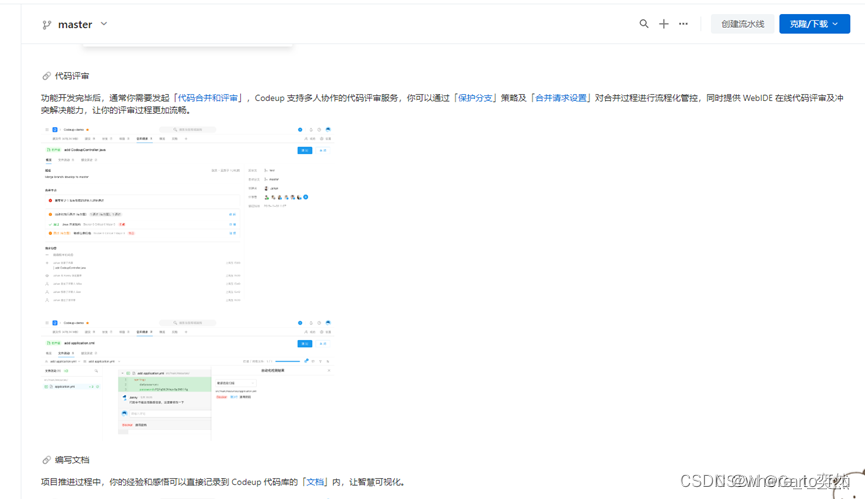This screenshot has height=499, width=865.
Task: Click the merge request overview screenshot
Action: click(188, 214)
